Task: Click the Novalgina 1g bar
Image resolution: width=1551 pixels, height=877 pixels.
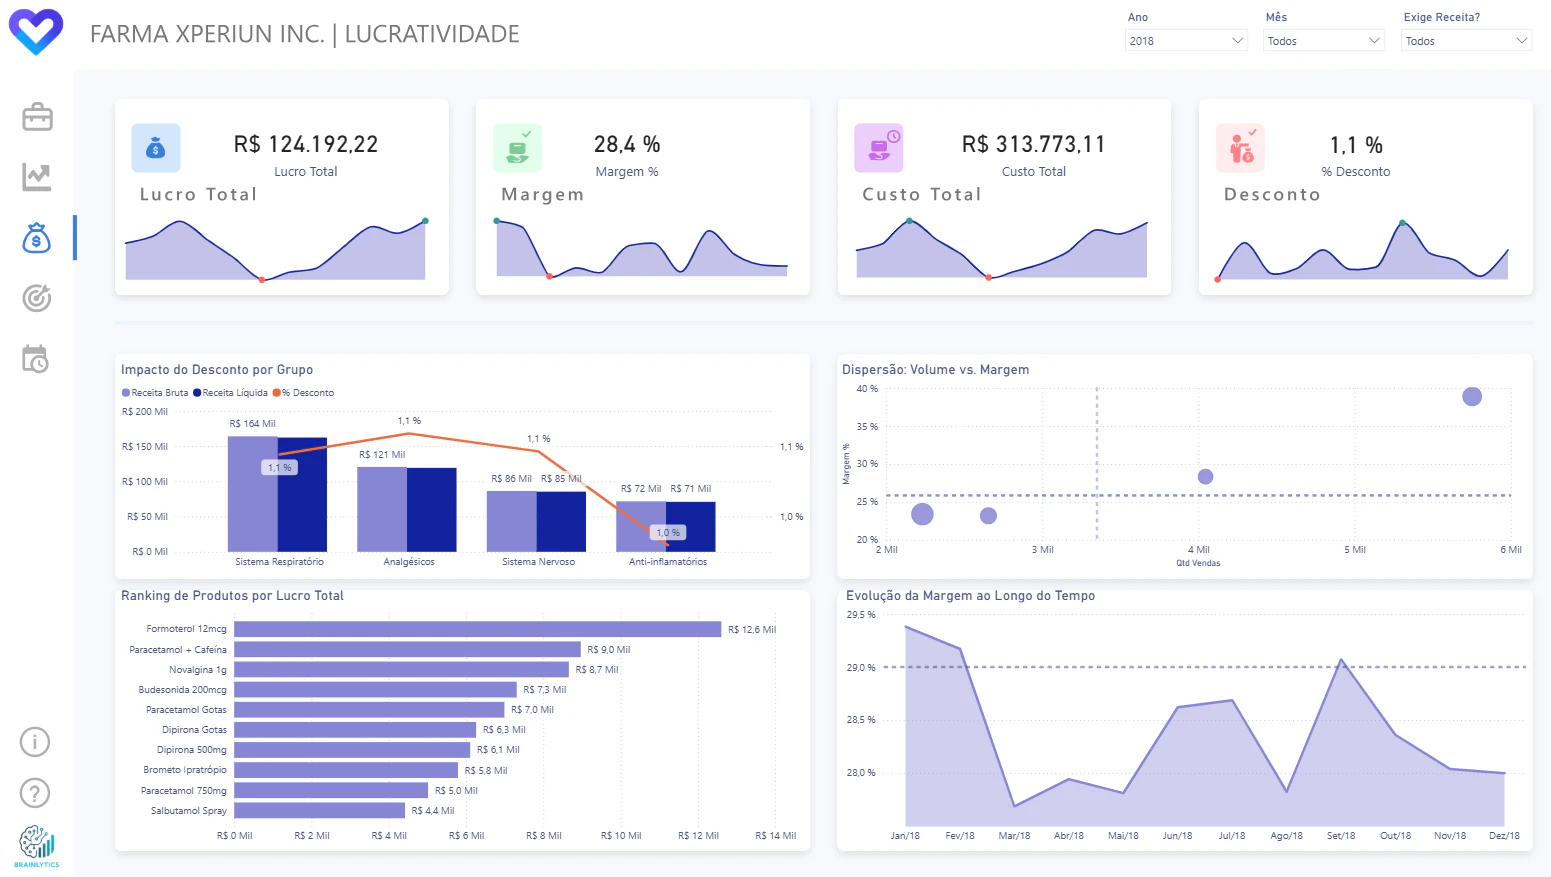Action: coord(402,669)
